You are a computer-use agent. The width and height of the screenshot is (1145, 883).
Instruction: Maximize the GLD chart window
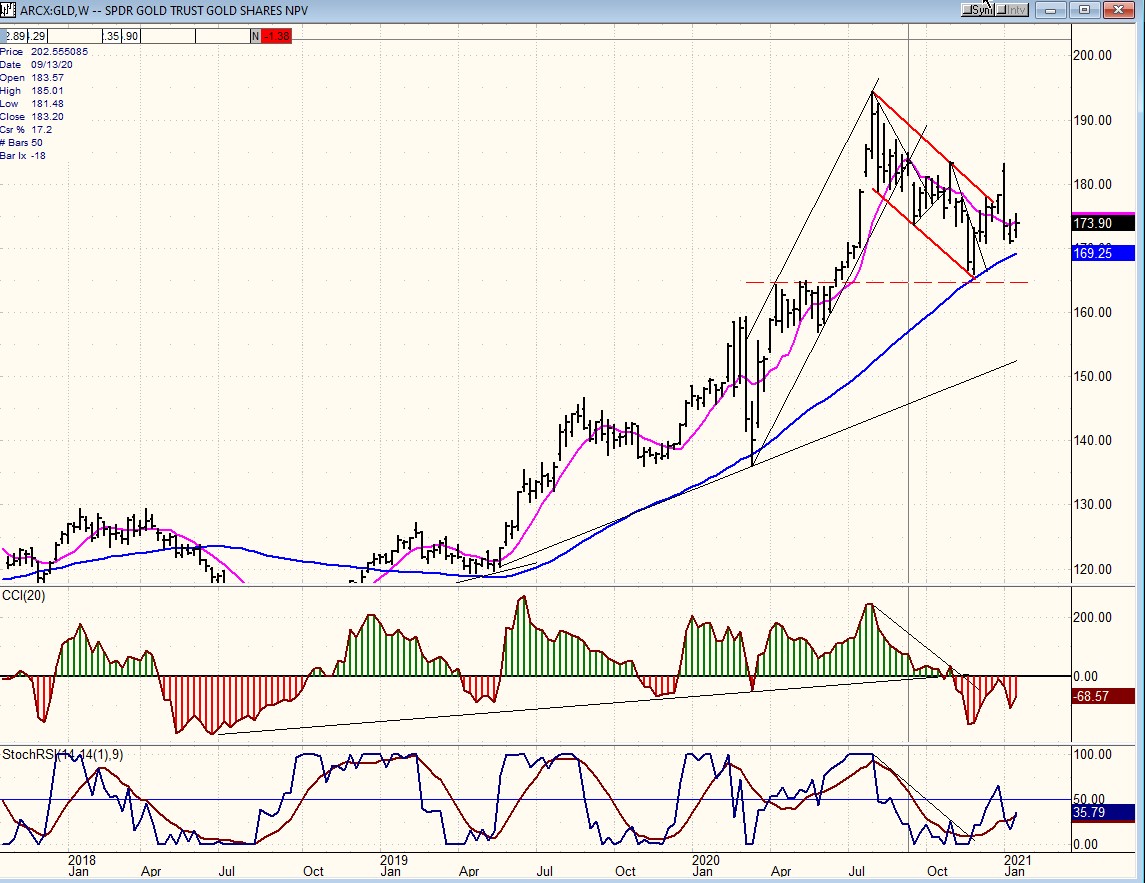click(1083, 10)
